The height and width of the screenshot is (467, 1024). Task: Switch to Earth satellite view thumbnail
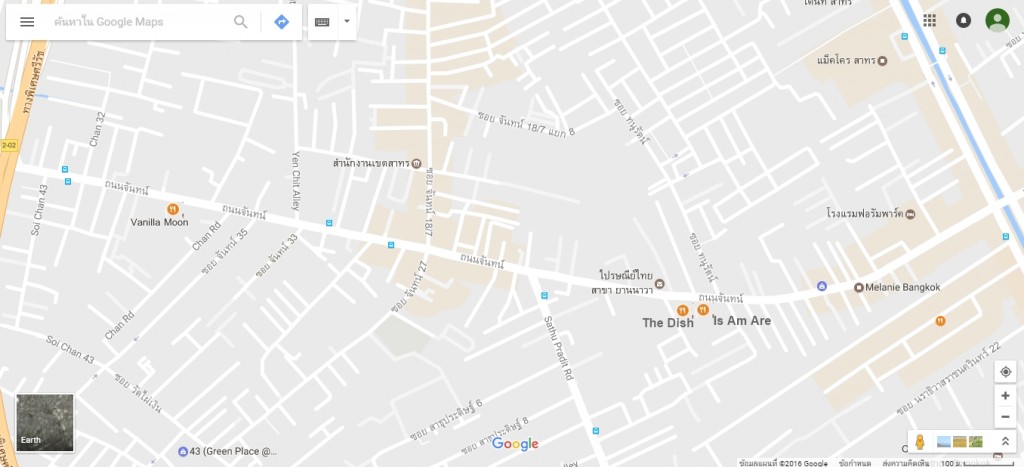tap(45, 422)
